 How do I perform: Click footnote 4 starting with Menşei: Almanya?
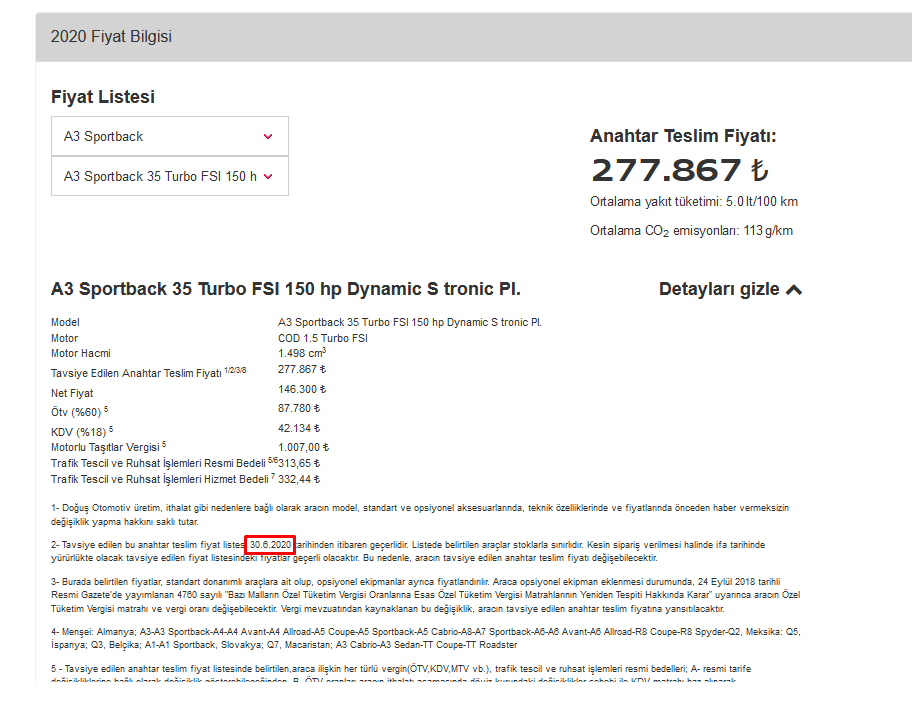(x=426, y=638)
